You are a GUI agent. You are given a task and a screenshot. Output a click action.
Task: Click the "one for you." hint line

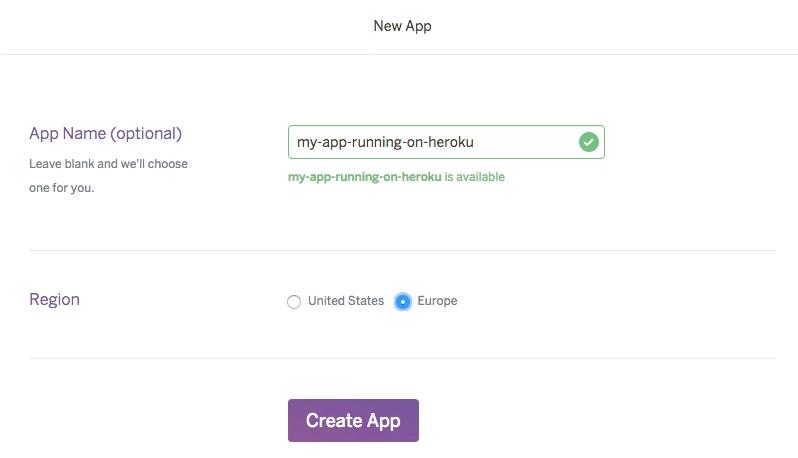pyautogui.click(x=61, y=188)
